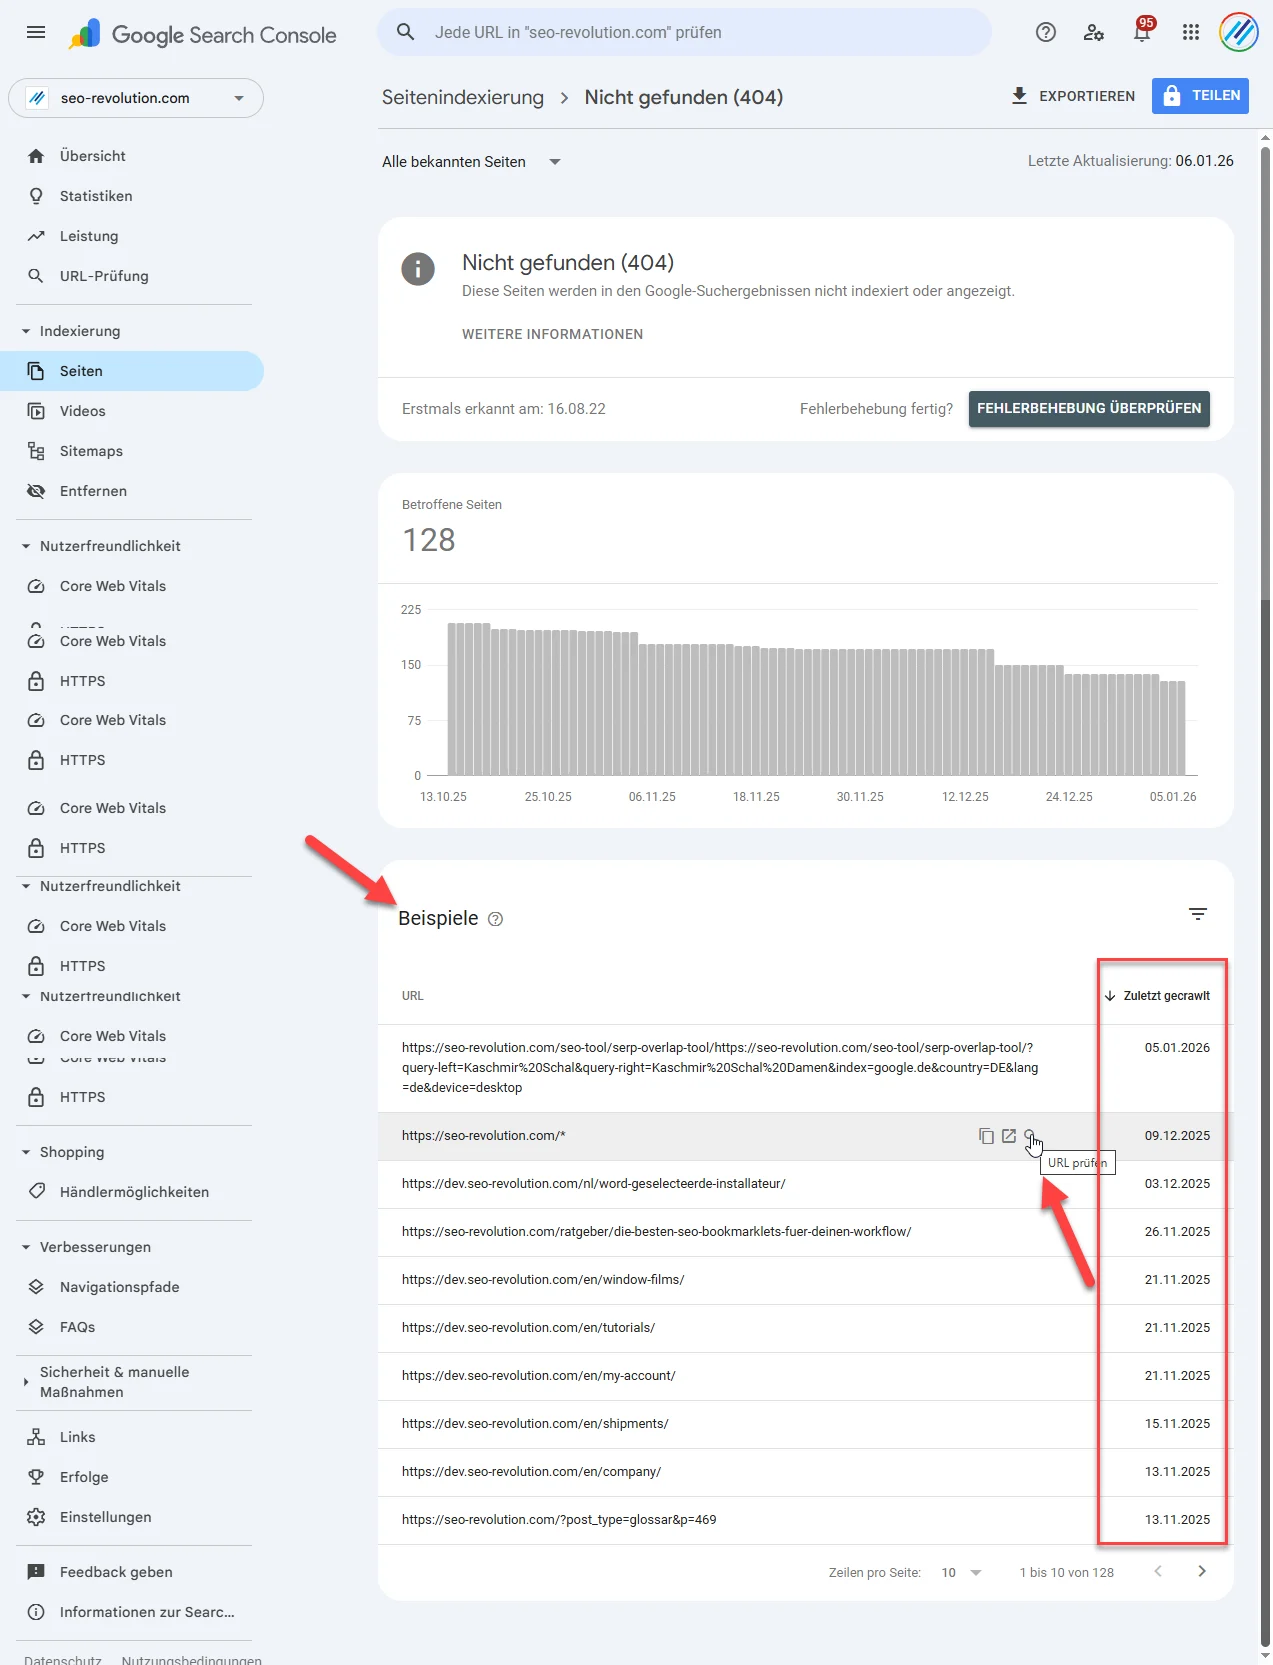1273x1665 pixels.
Task: Copy the seo-revolution.com/* URL icon
Action: (986, 1136)
